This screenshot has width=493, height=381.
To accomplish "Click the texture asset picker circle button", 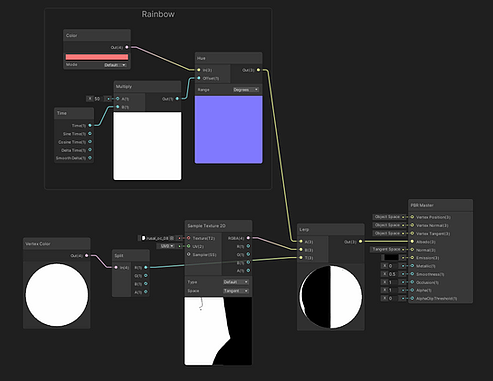I will [x=172, y=238].
